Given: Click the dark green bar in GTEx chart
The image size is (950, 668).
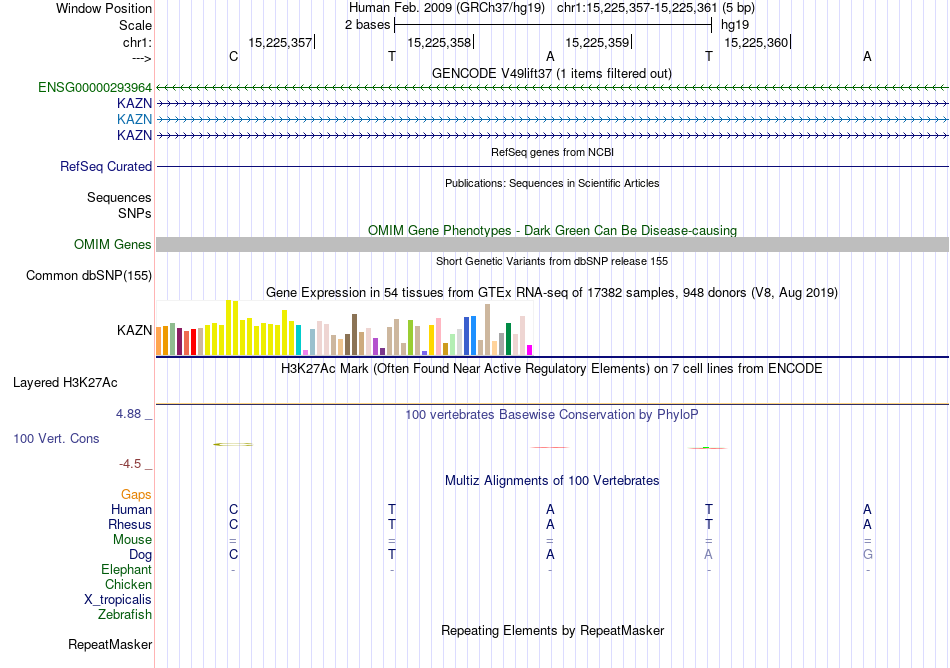Looking at the screenshot, I should point(508,339).
